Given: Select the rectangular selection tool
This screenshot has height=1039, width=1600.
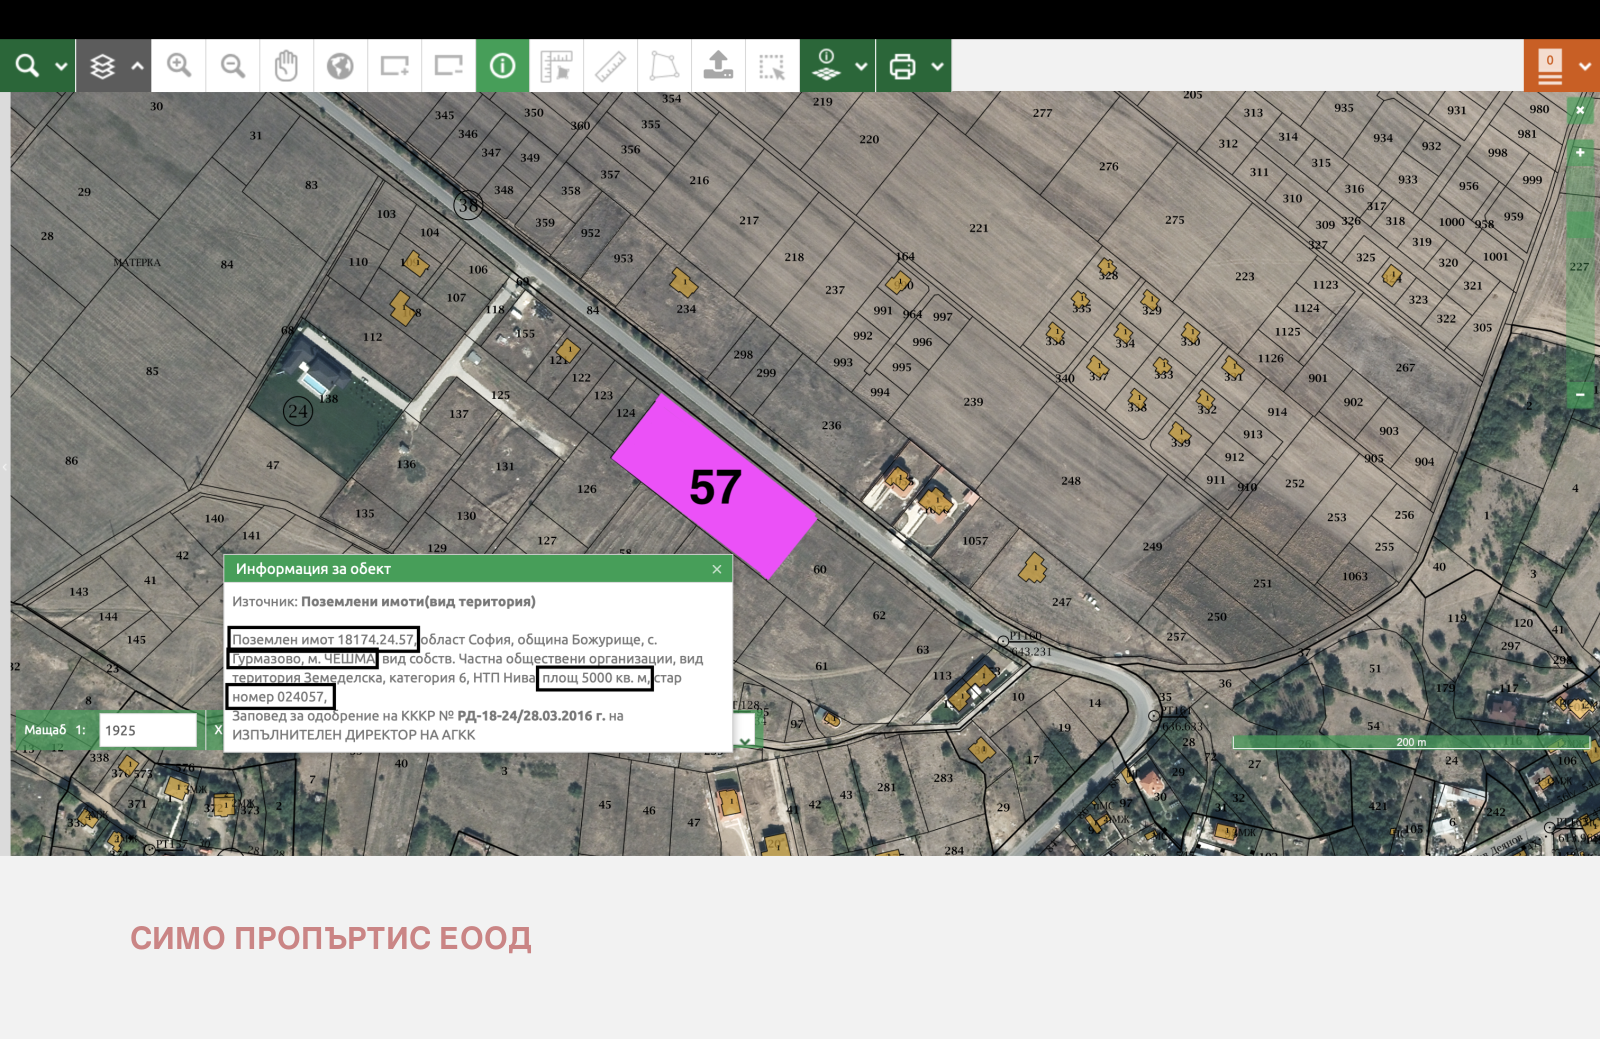Looking at the screenshot, I should 772,65.
